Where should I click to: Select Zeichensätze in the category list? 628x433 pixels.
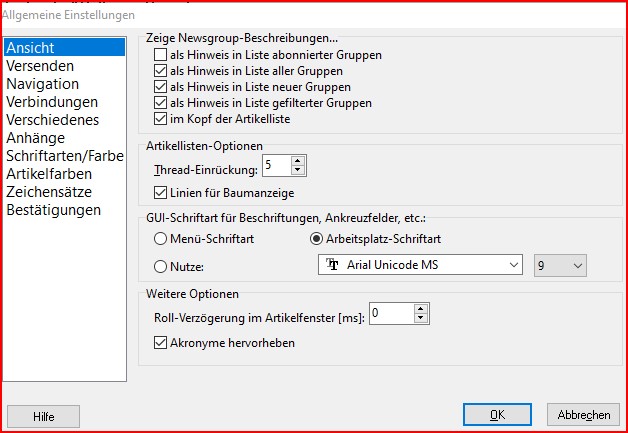(x=49, y=192)
